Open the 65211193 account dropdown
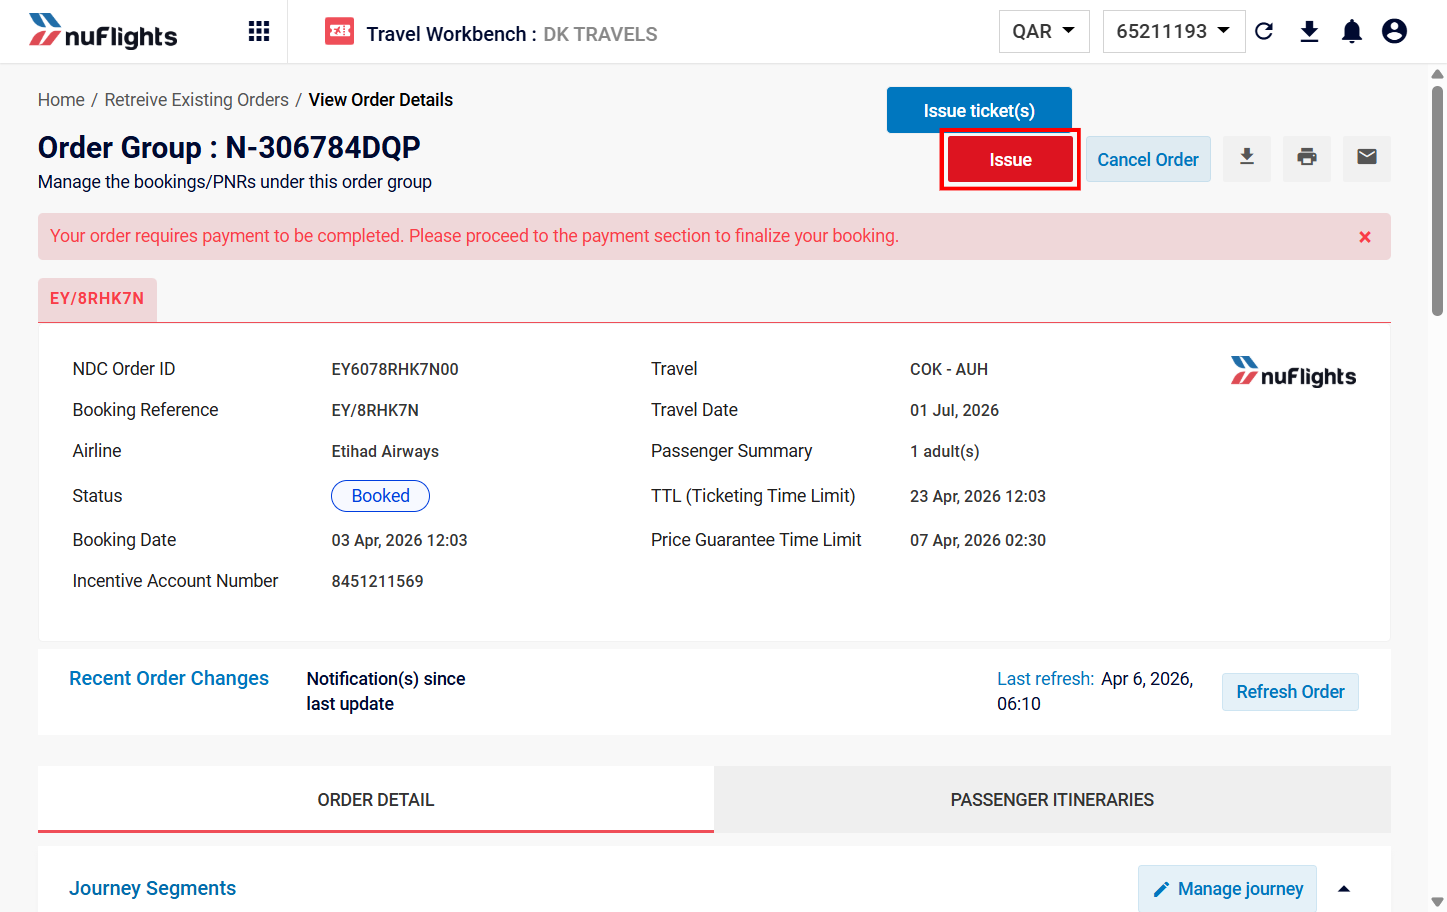Viewport: 1447px width, 912px height. pos(1174,32)
